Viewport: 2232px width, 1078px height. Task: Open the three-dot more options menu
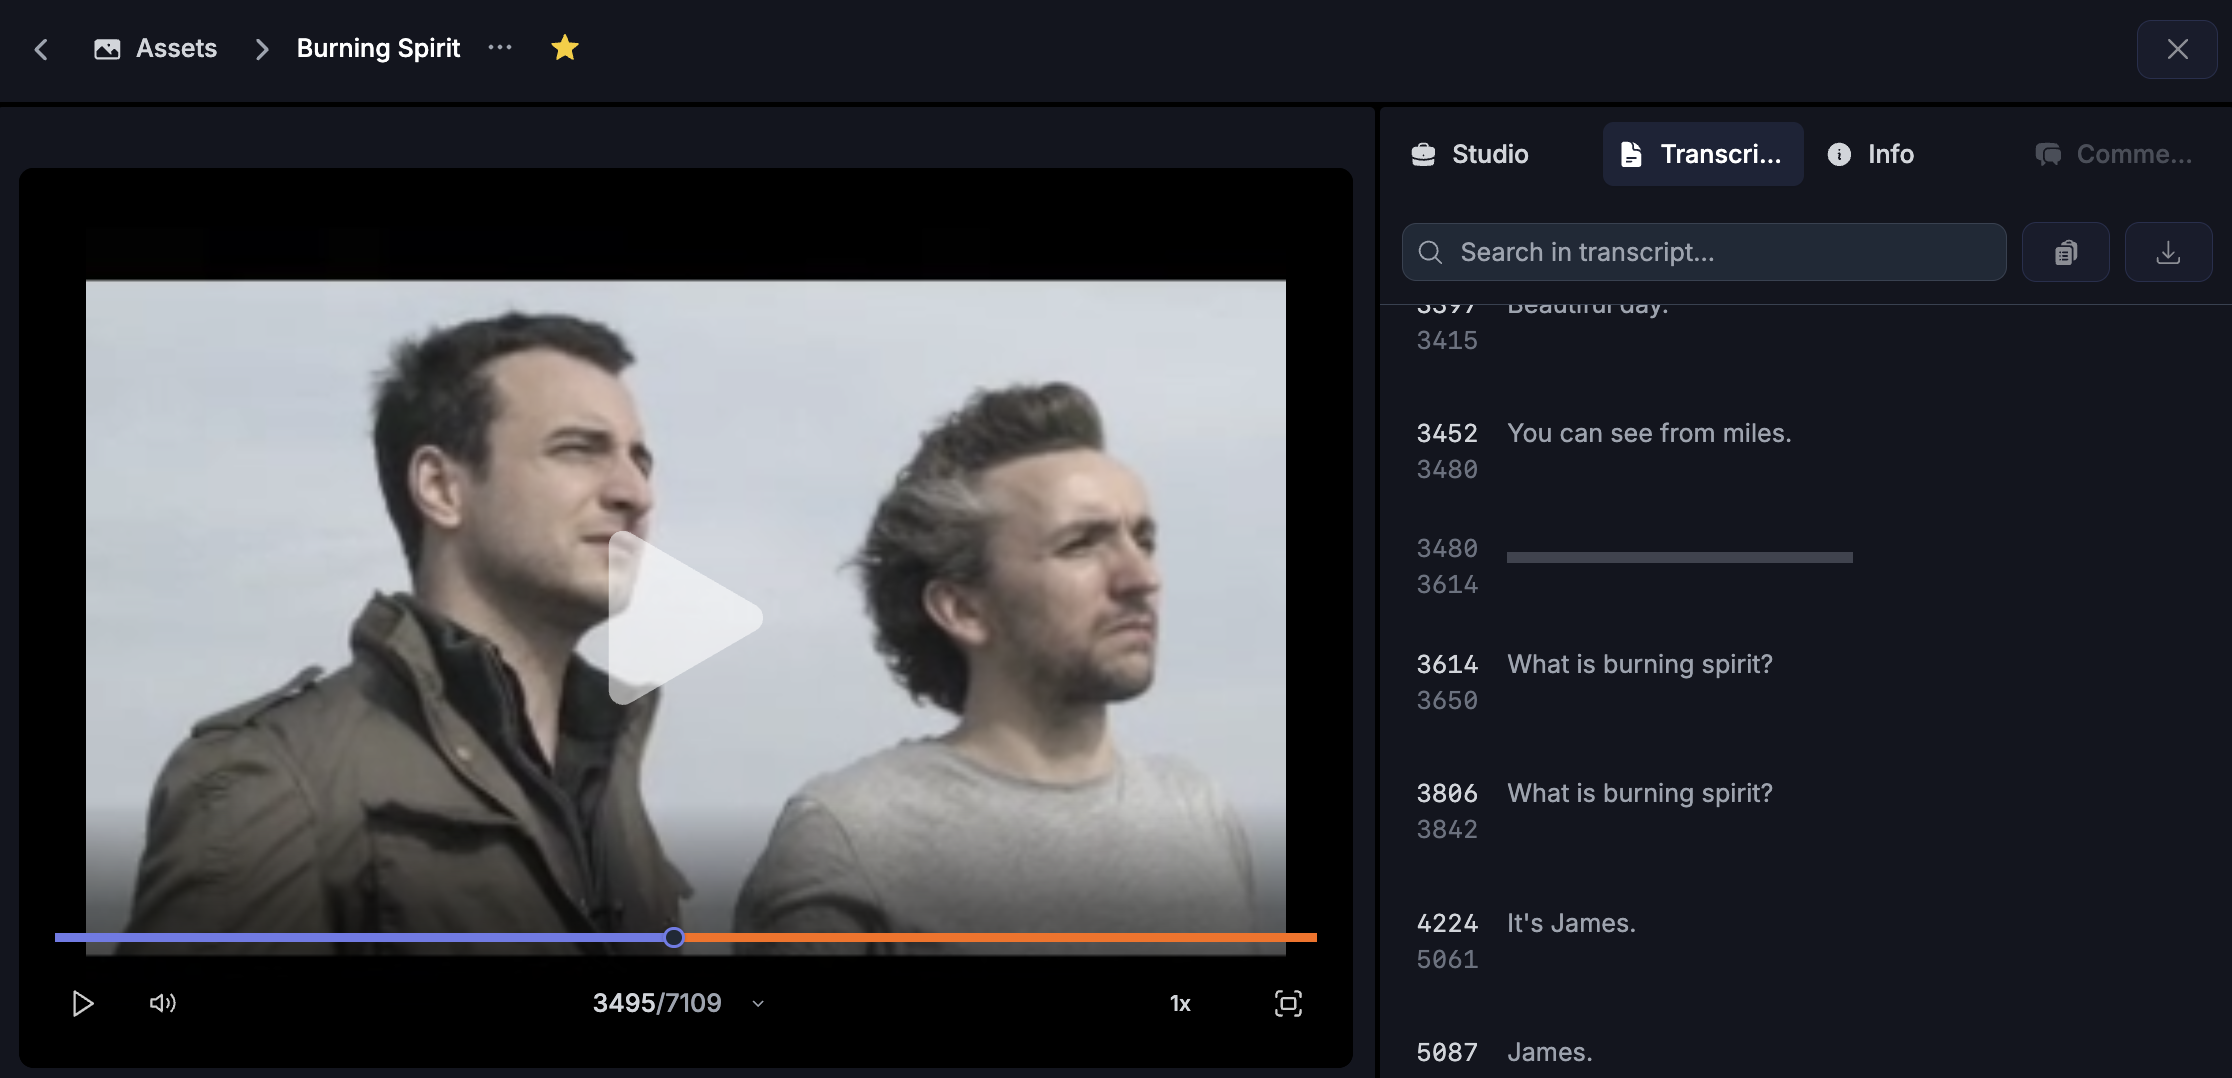500,48
